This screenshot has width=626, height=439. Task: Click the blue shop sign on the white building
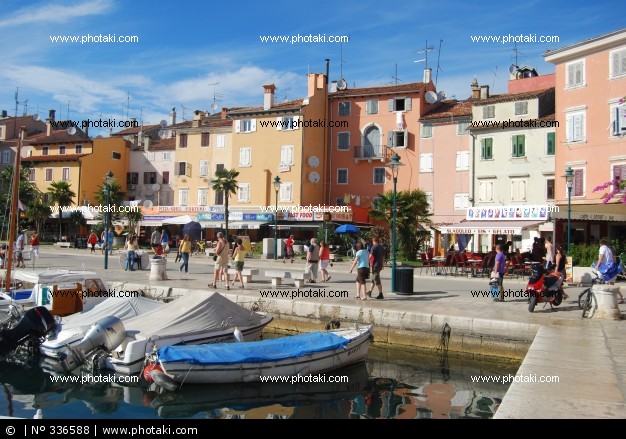coord(507,213)
